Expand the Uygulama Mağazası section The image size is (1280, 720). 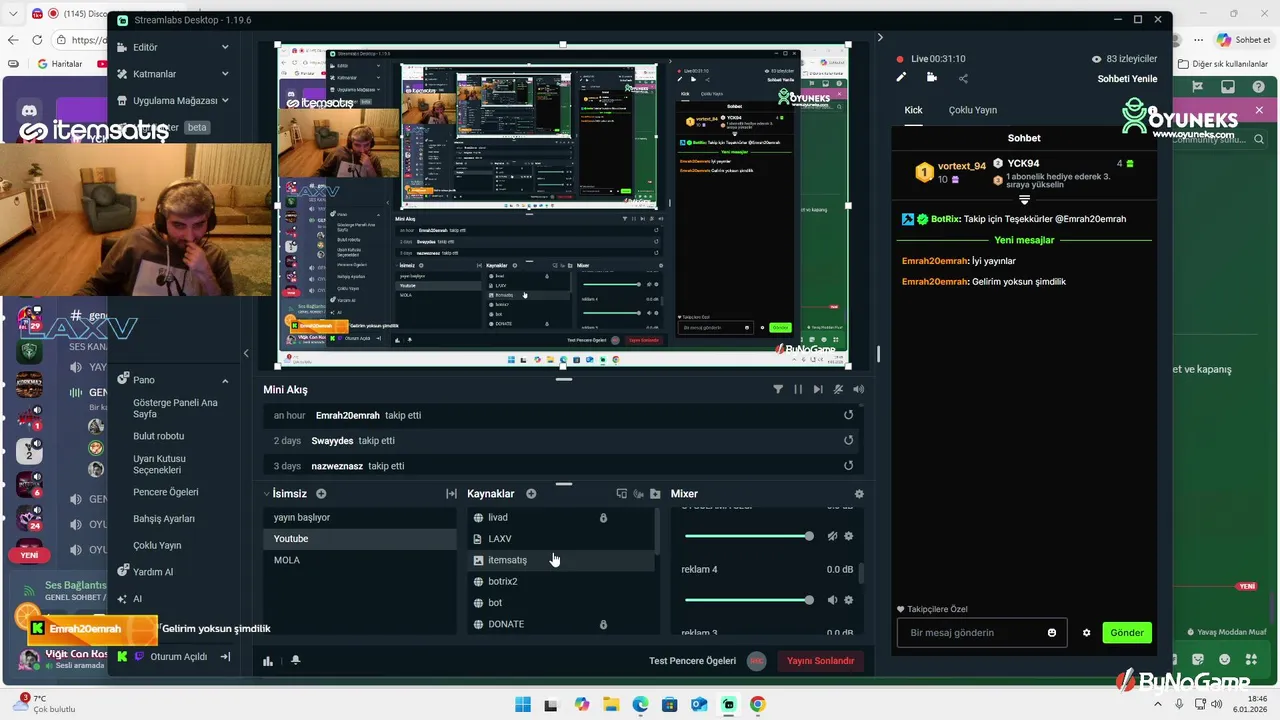click(x=173, y=101)
